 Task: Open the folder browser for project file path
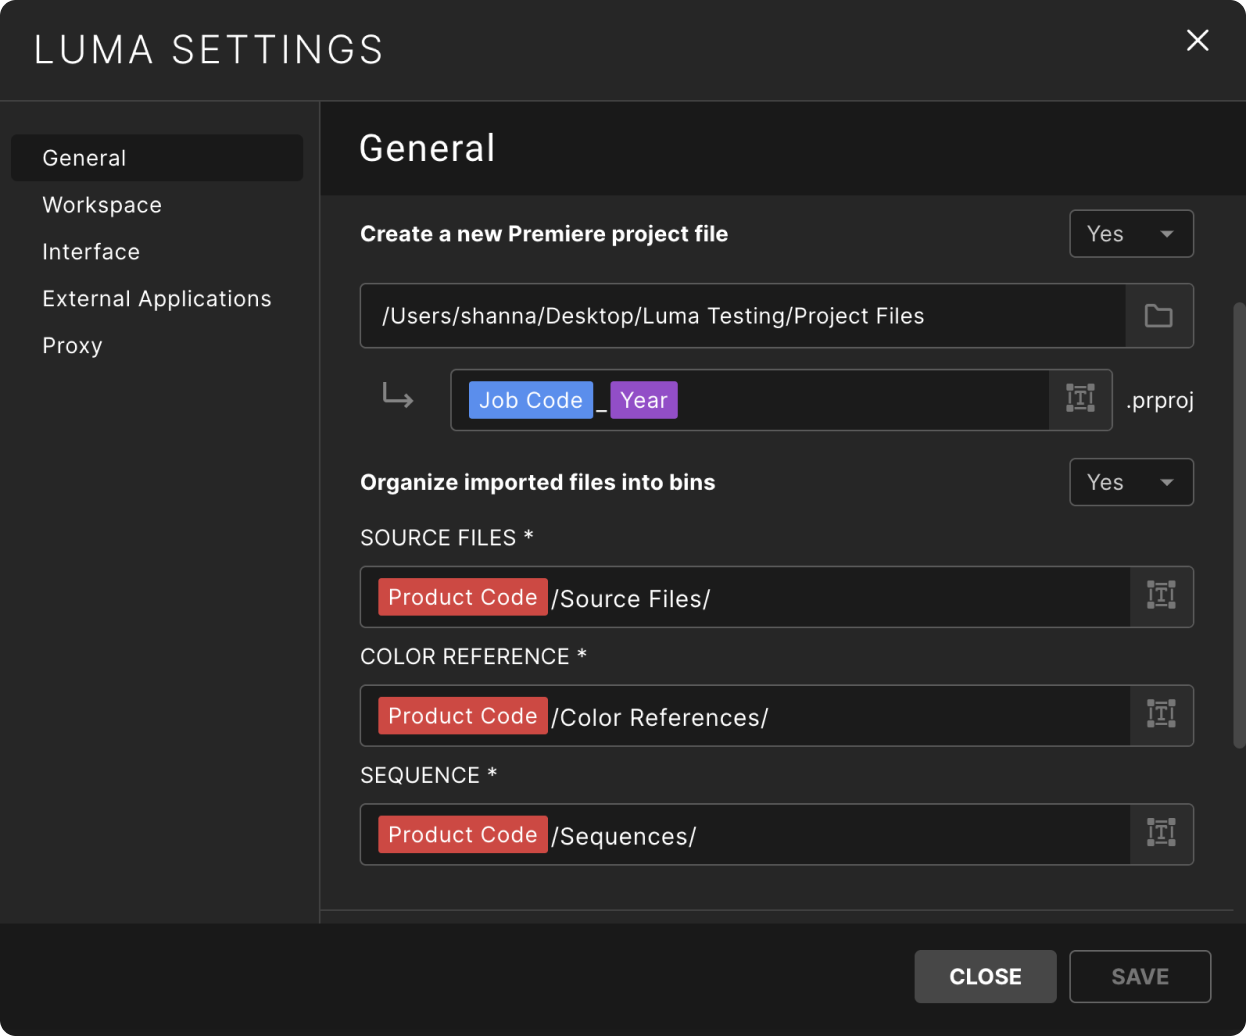tap(1158, 315)
